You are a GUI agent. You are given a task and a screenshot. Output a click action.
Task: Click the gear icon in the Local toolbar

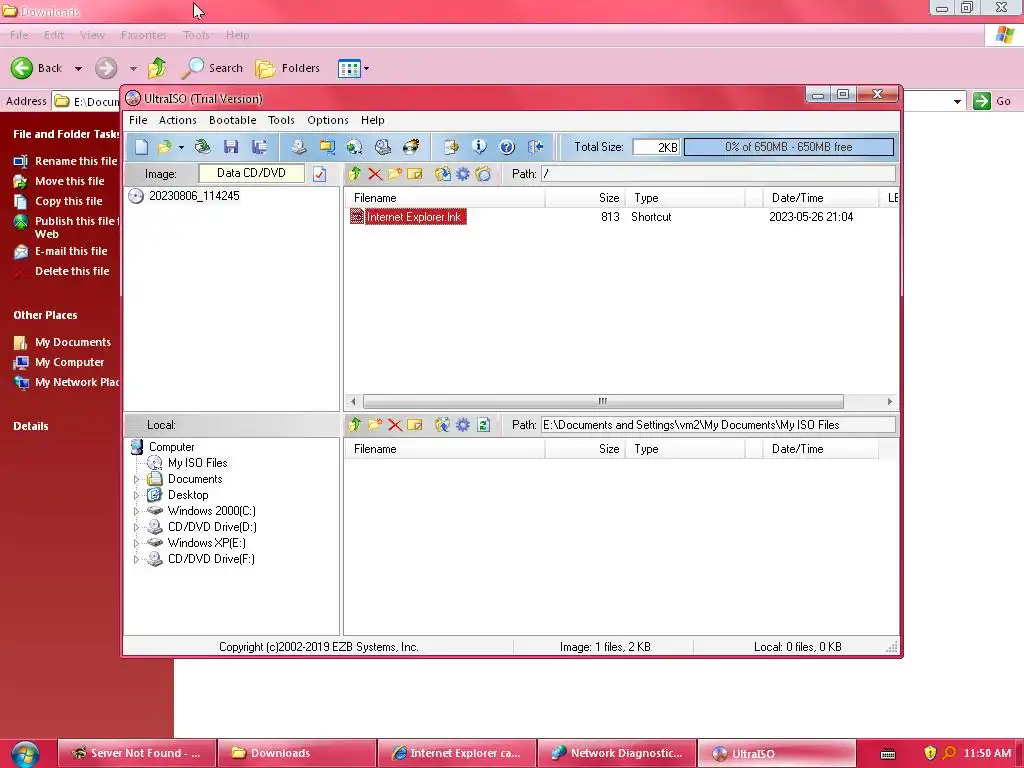pyautogui.click(x=462, y=425)
